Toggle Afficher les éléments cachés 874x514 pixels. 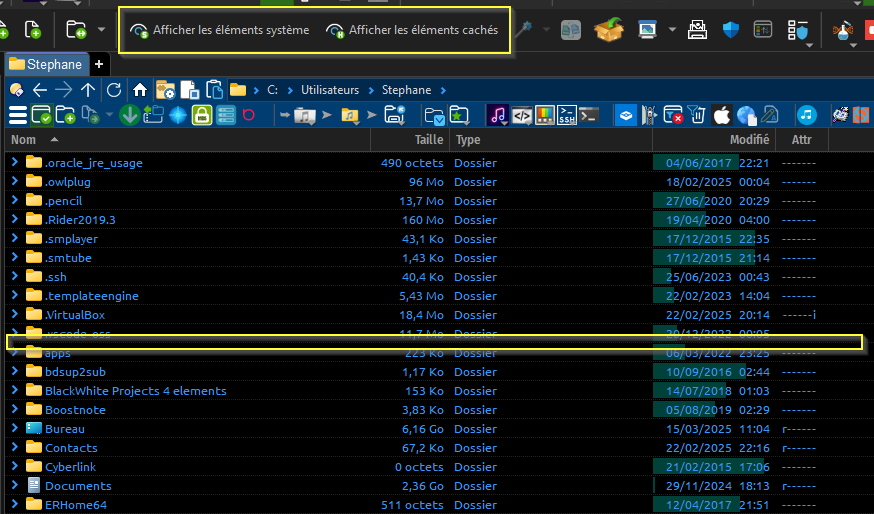click(x=412, y=30)
